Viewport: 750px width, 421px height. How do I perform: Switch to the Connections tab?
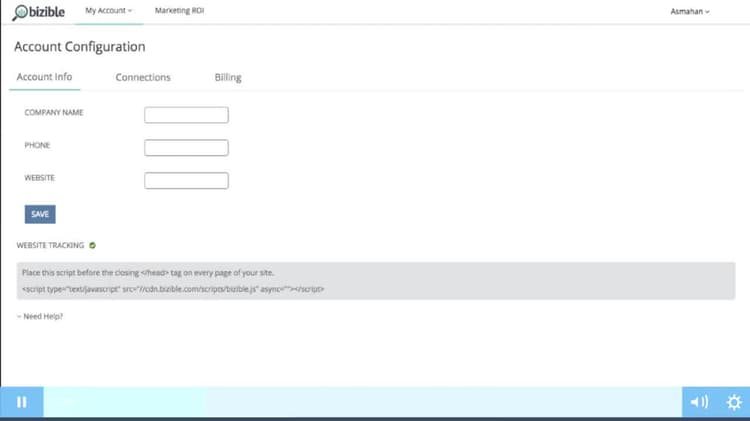[143, 78]
